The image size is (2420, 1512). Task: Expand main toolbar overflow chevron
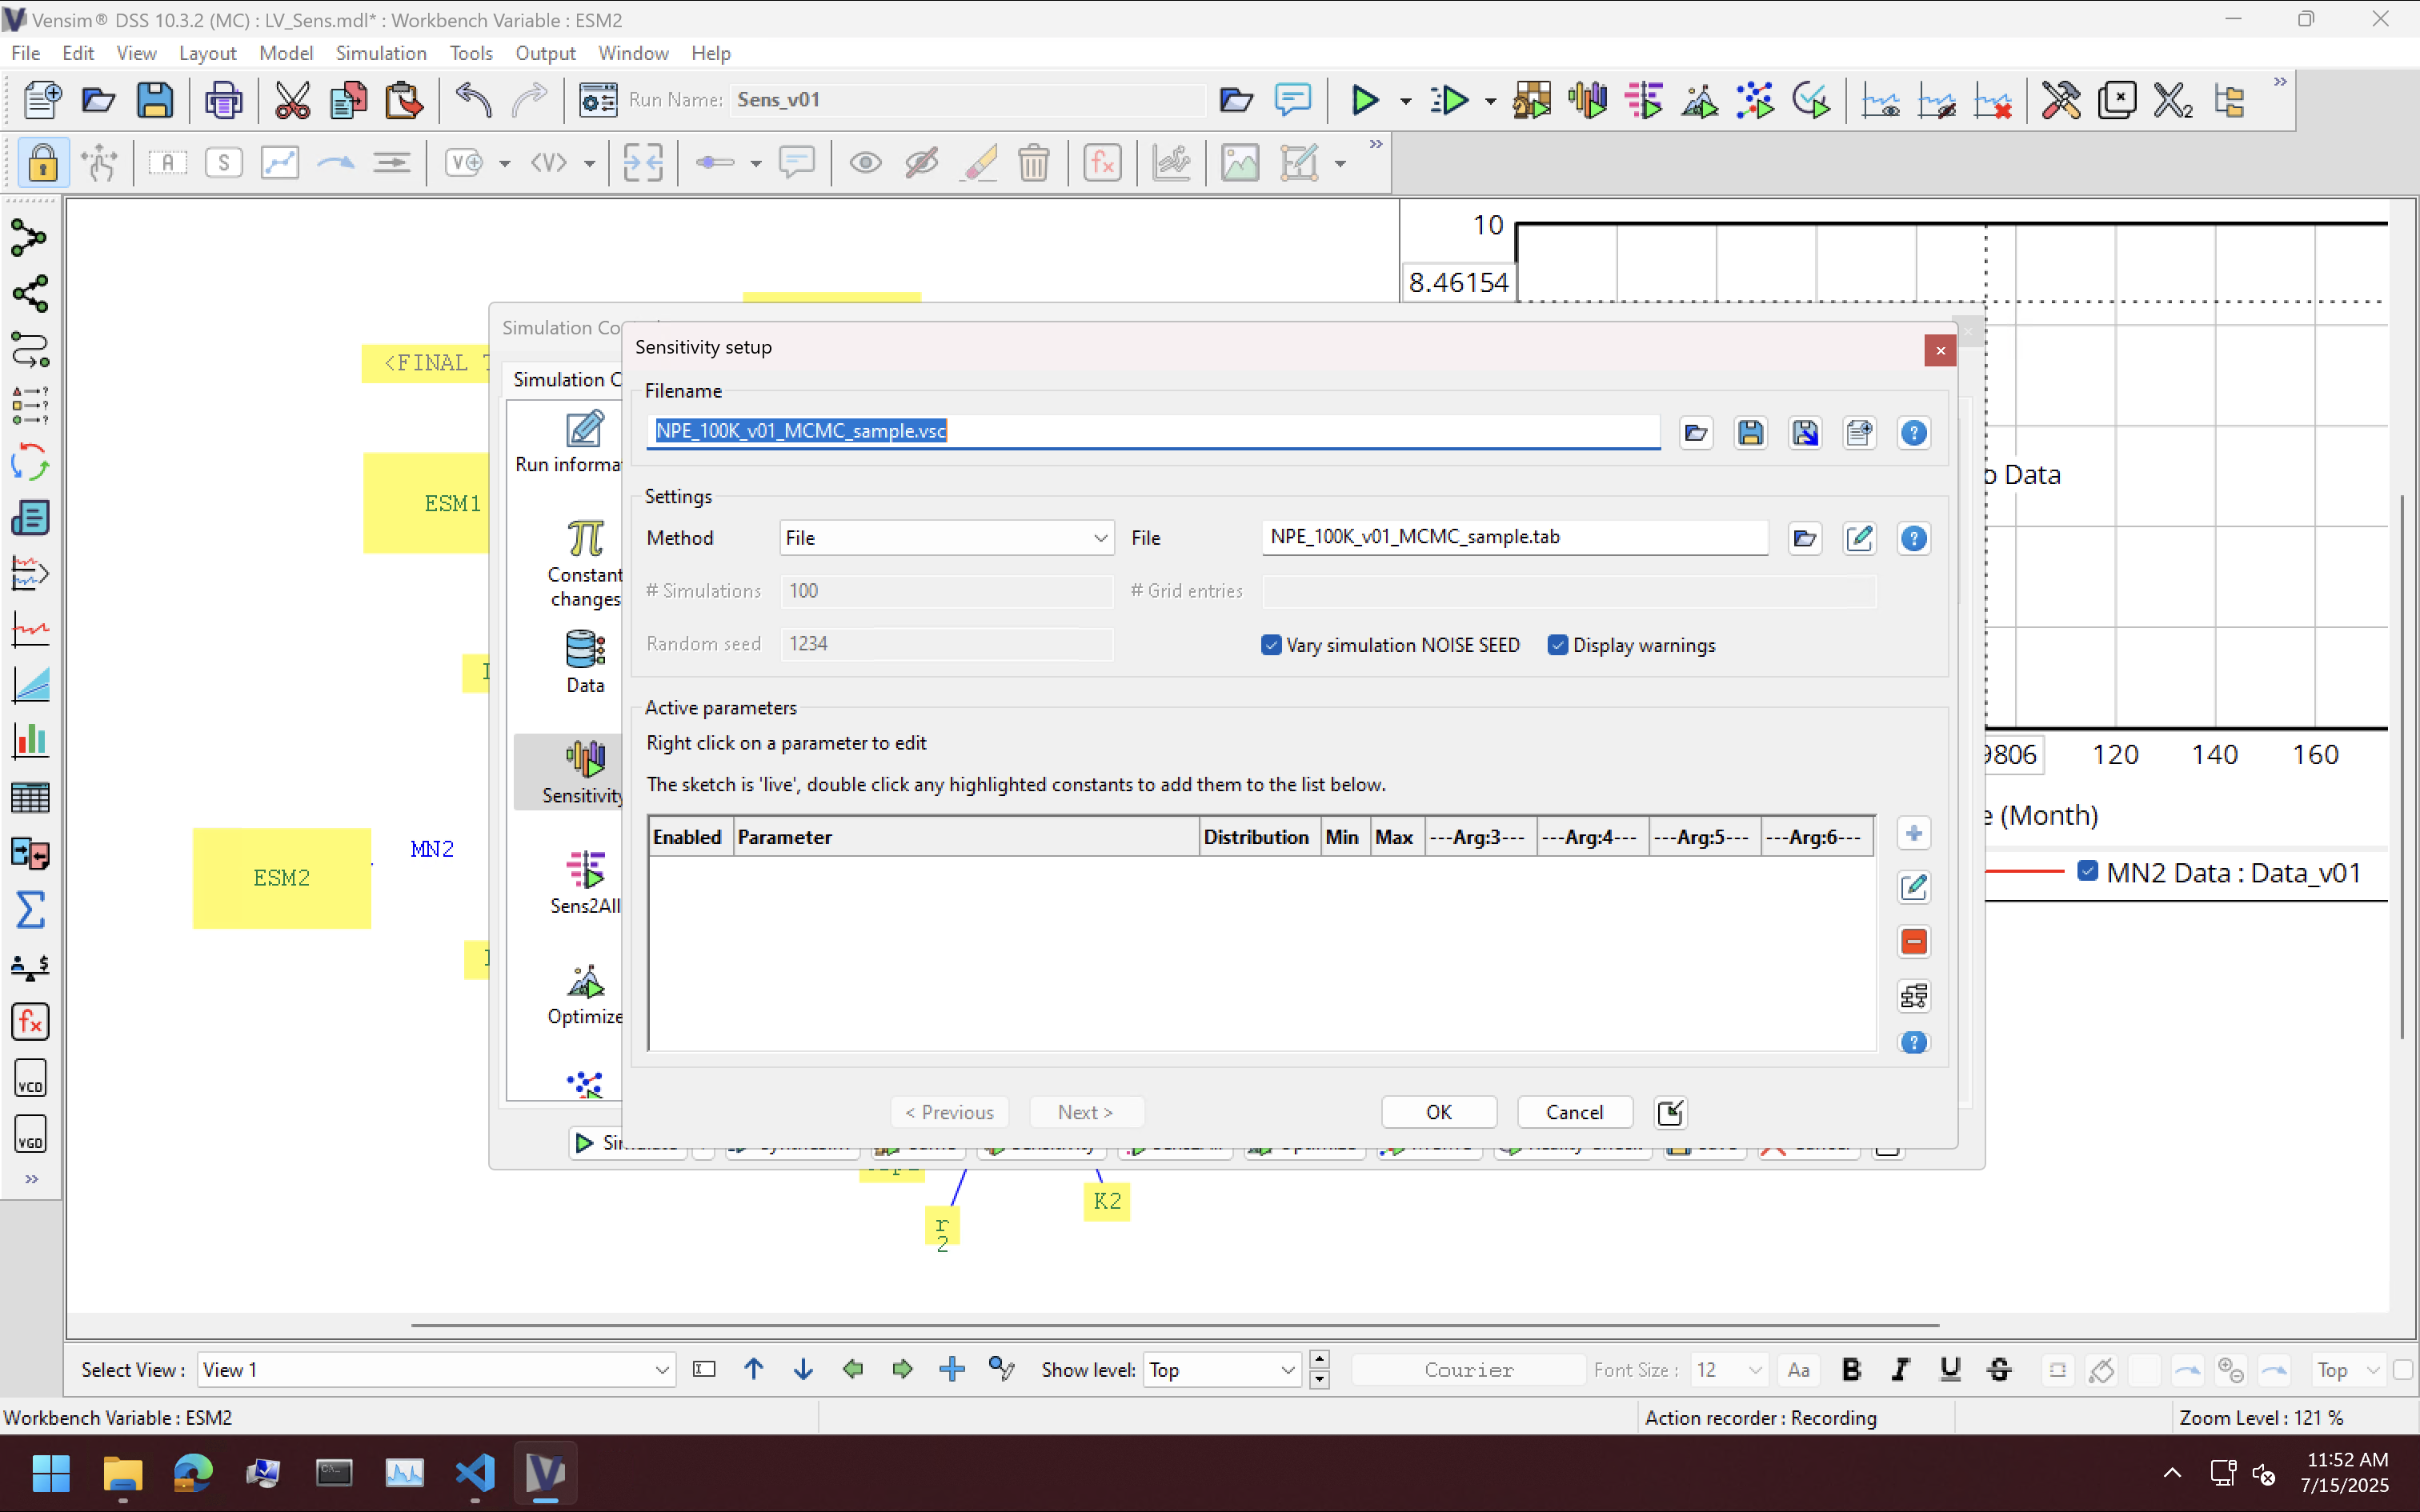point(2280,82)
